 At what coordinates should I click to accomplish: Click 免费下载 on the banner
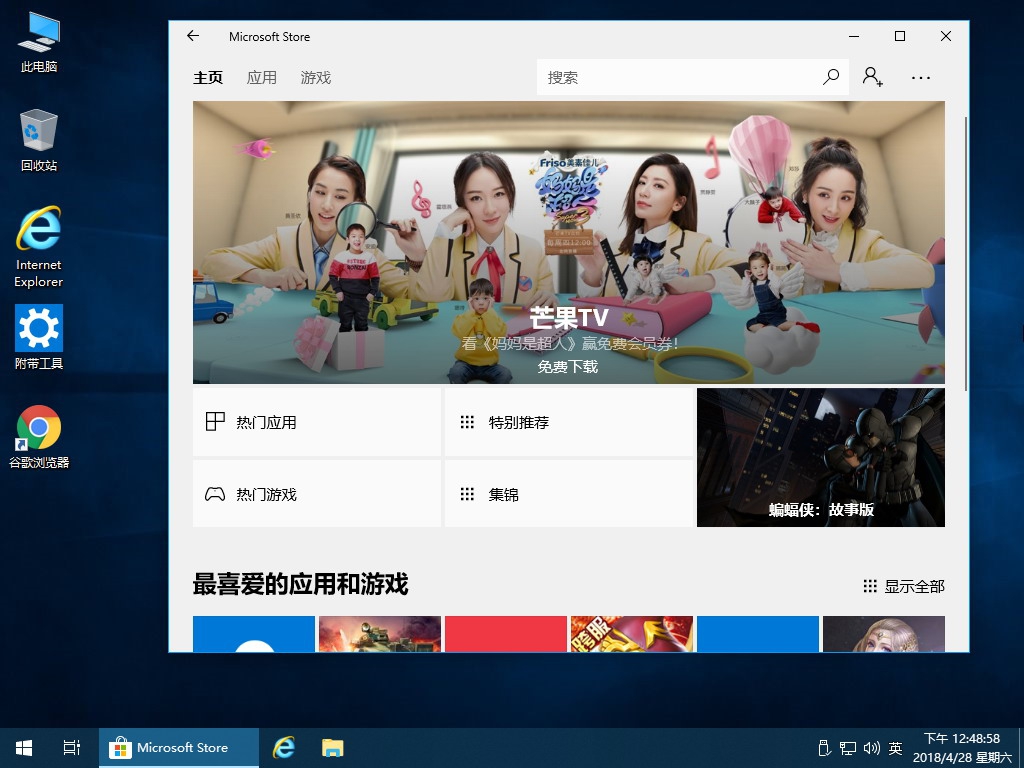tap(568, 367)
